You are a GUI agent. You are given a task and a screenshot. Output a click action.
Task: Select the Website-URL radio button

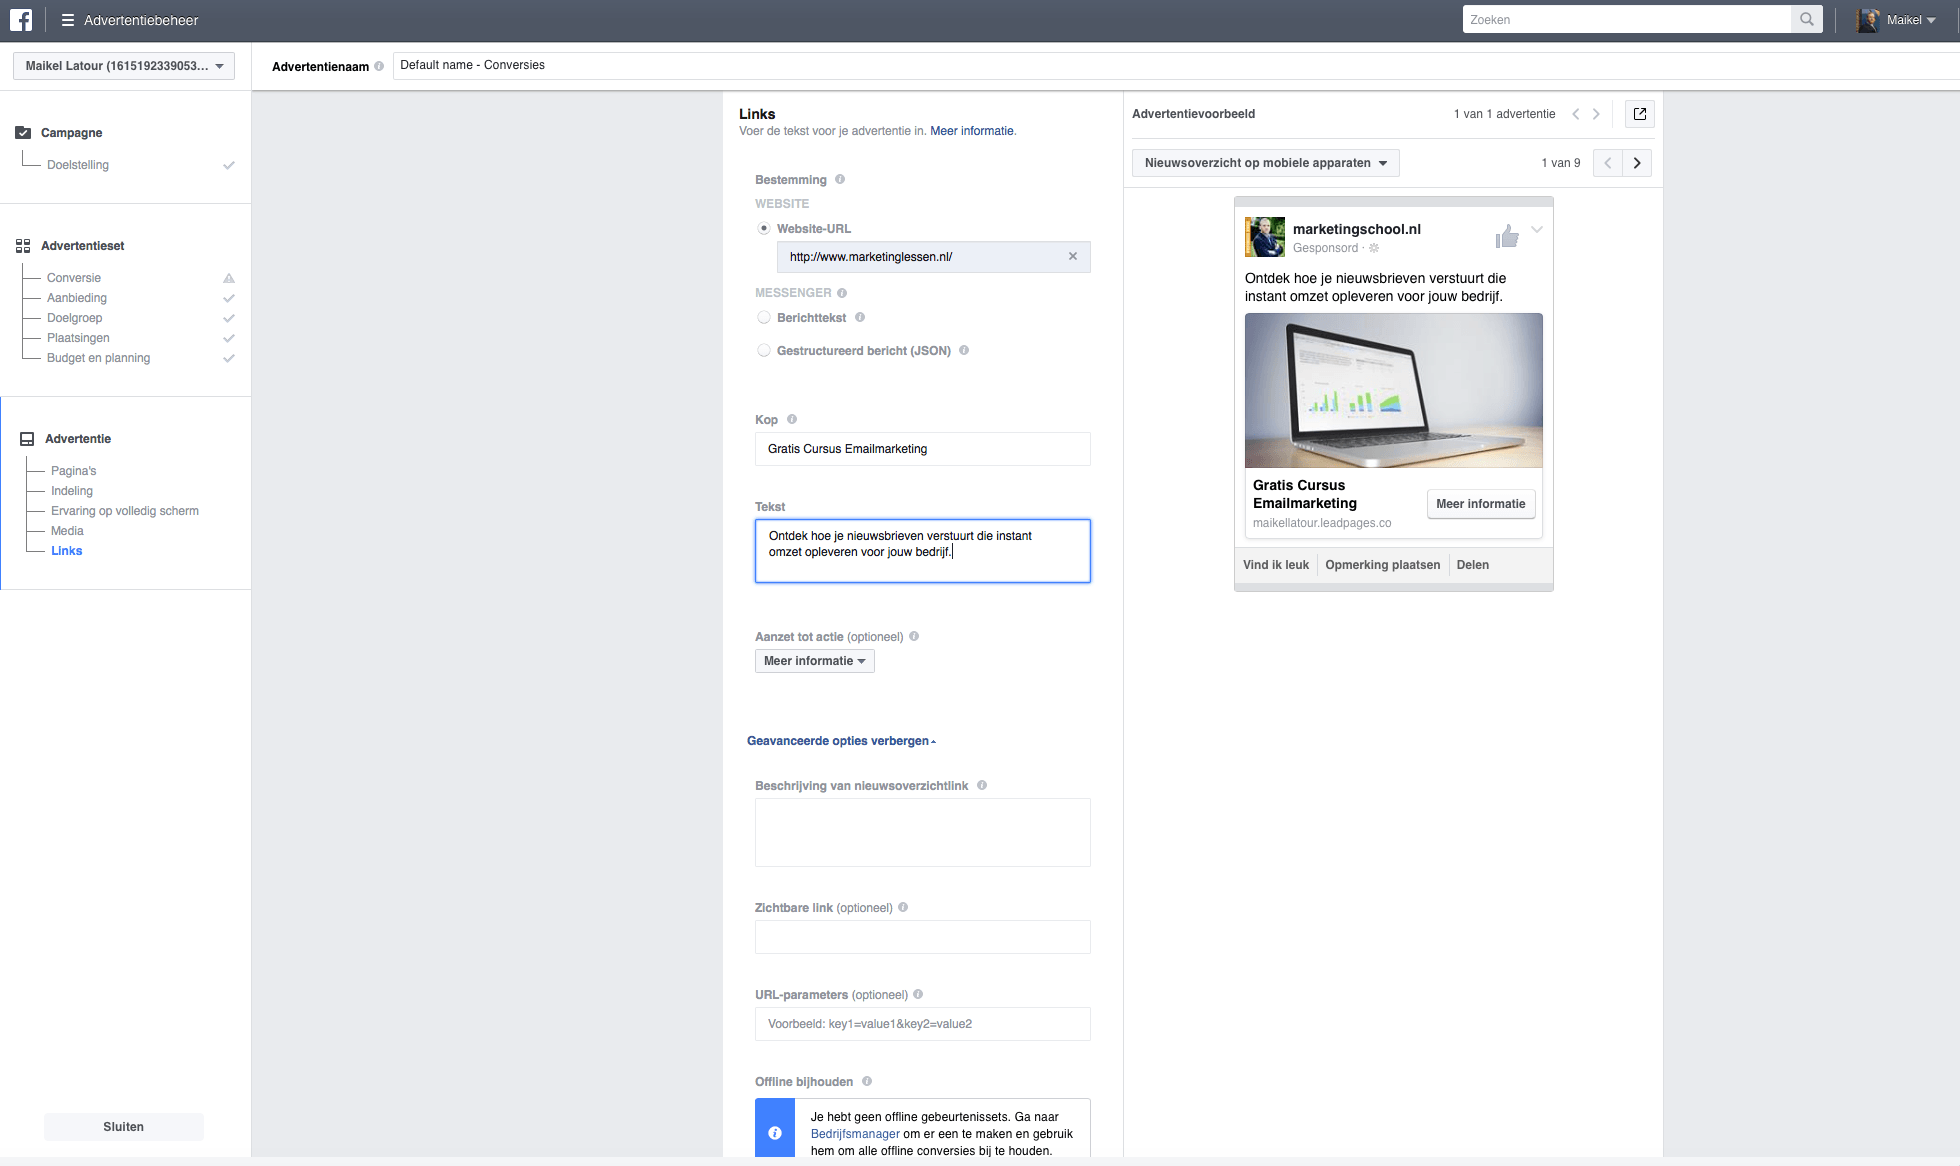point(764,229)
